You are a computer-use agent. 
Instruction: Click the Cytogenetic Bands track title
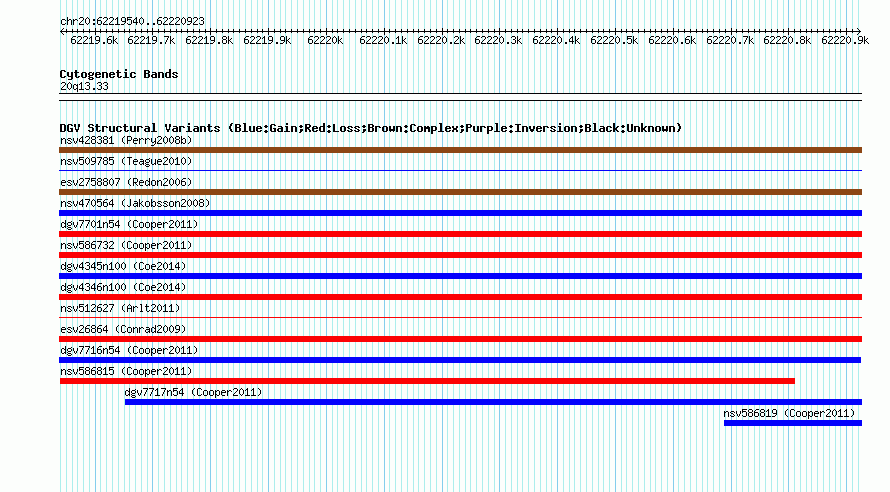(x=119, y=74)
